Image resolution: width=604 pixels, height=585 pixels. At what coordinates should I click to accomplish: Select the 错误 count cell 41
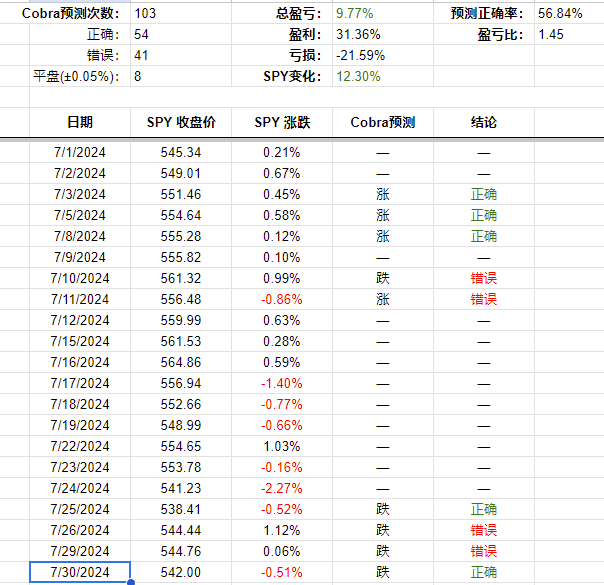pyautogui.click(x=181, y=55)
